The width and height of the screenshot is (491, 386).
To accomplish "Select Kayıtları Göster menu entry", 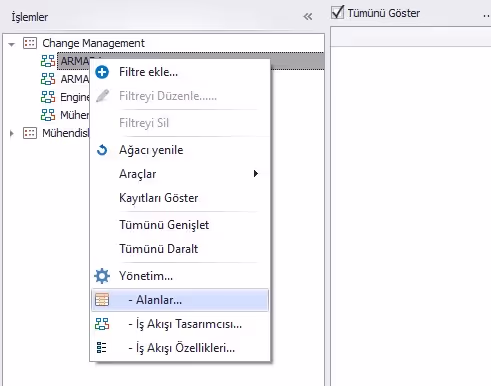I will click(180, 198).
